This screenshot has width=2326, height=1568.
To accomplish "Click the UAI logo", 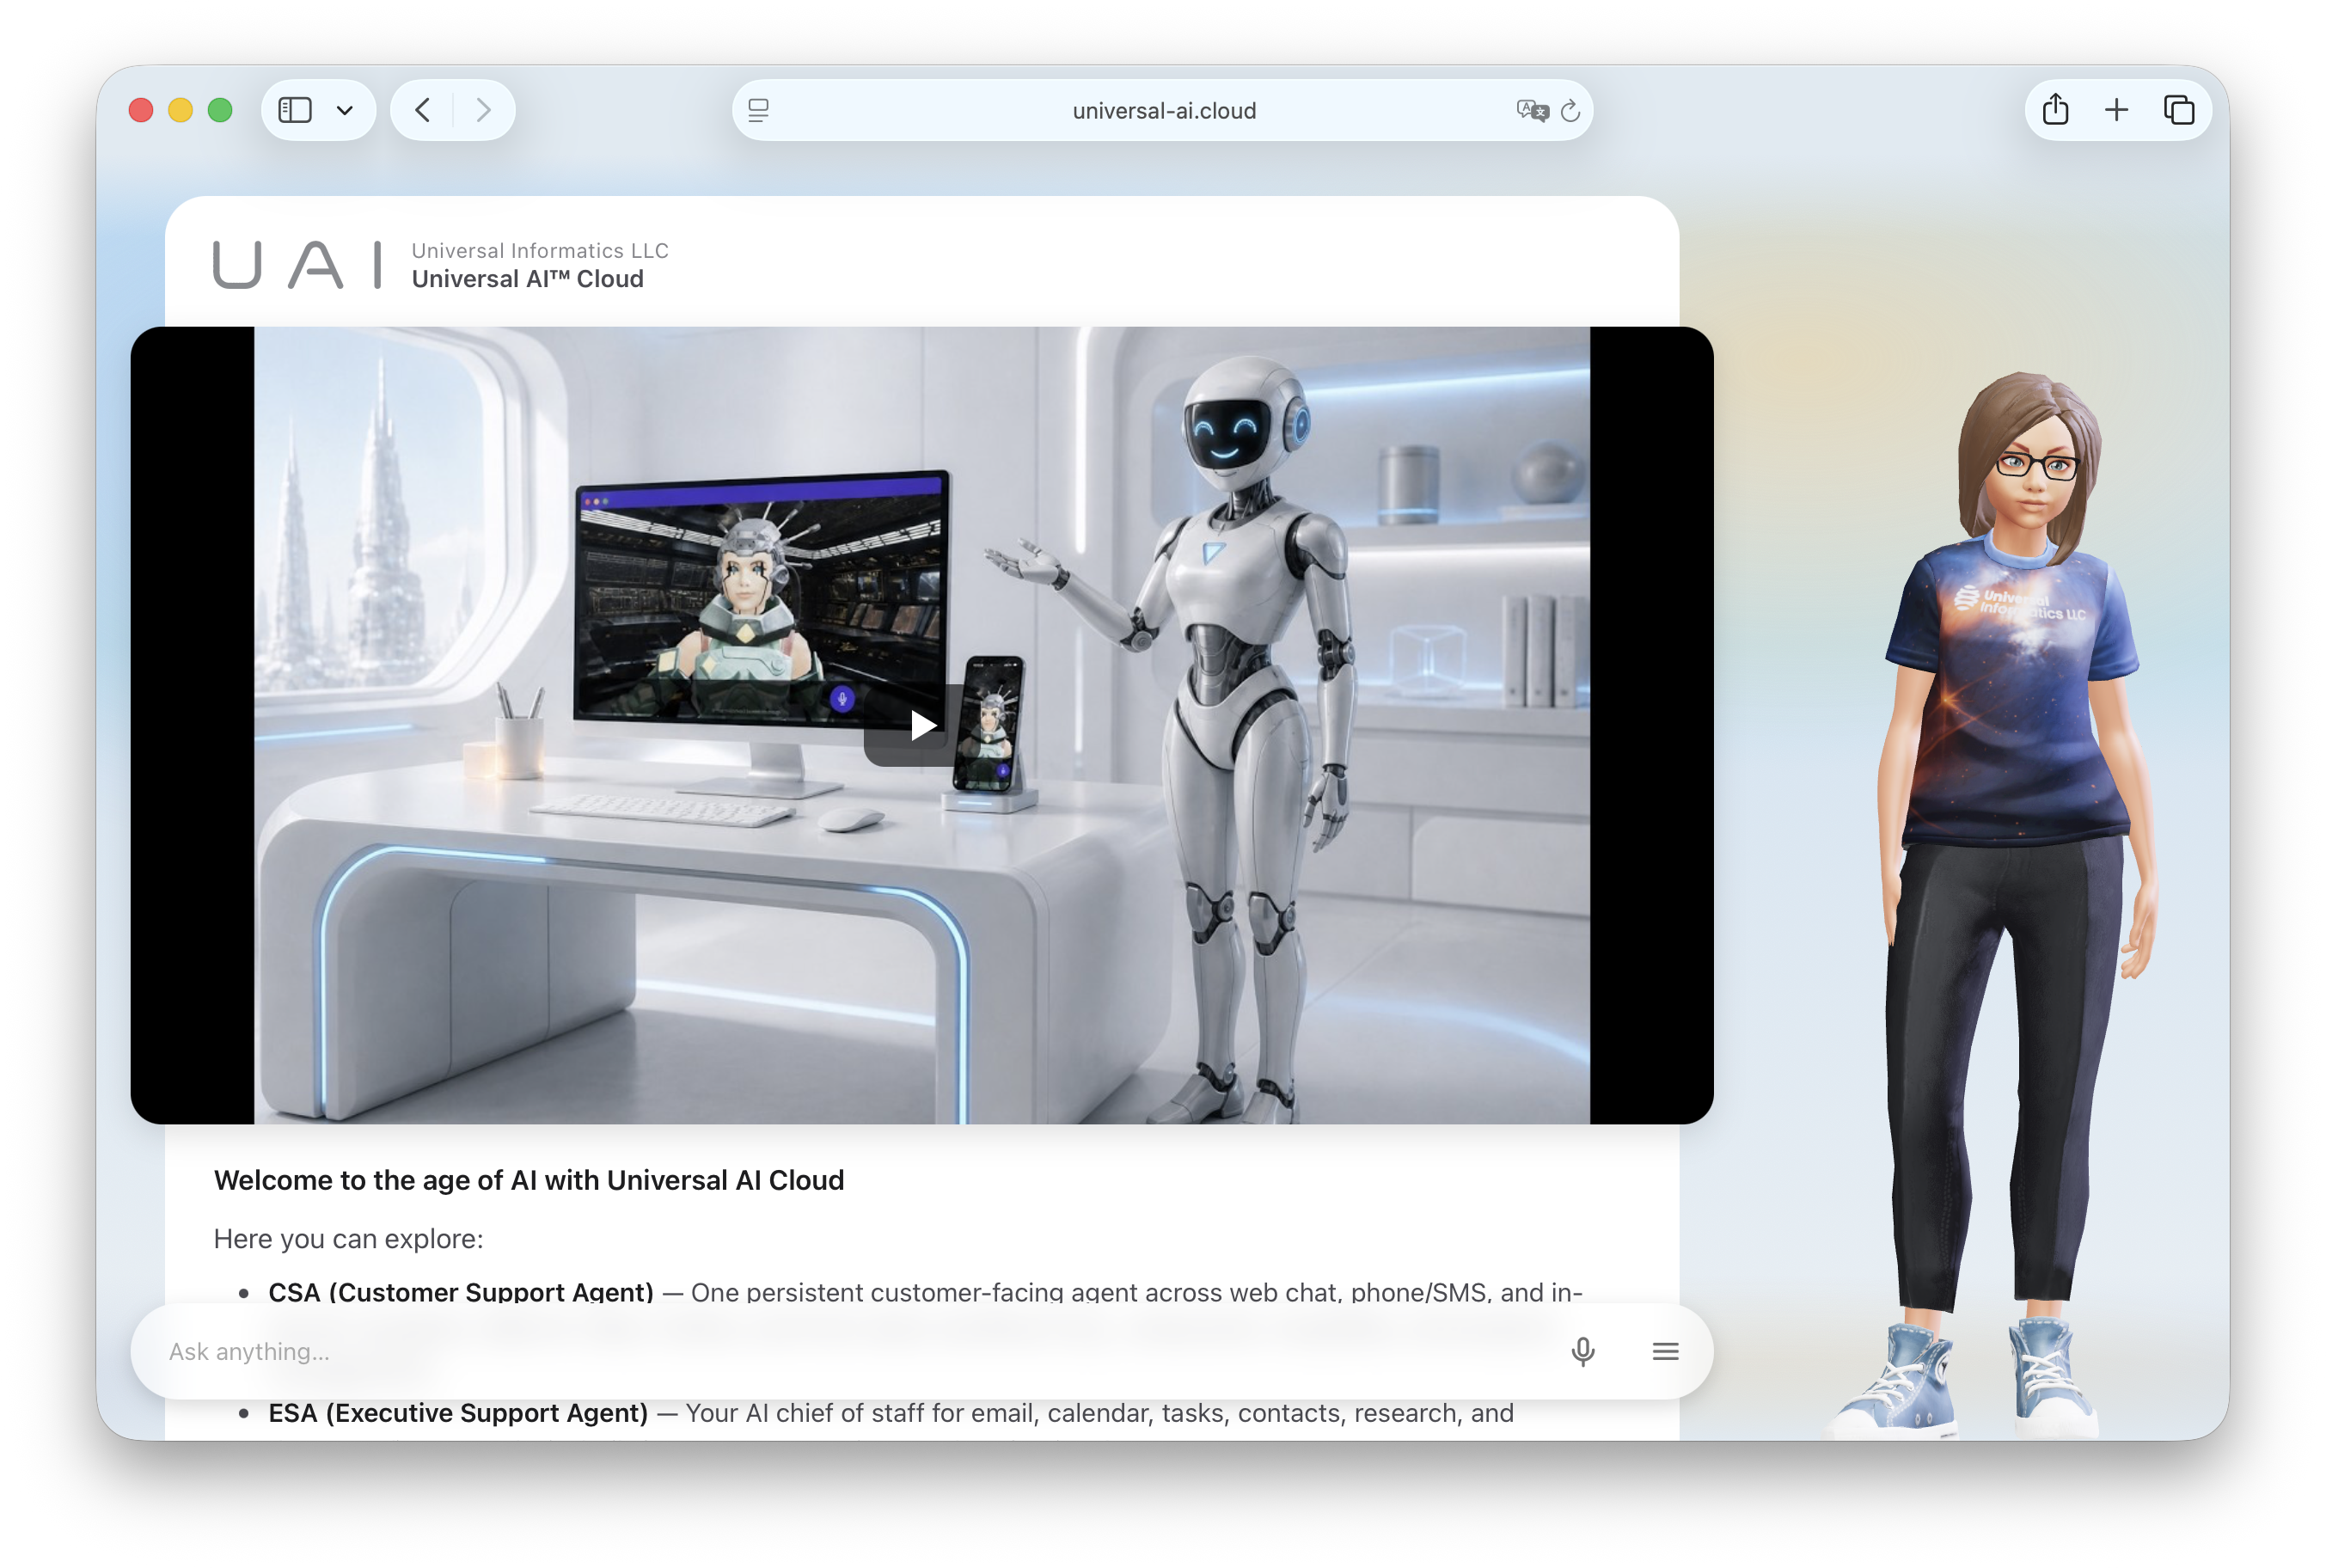I will [297, 264].
